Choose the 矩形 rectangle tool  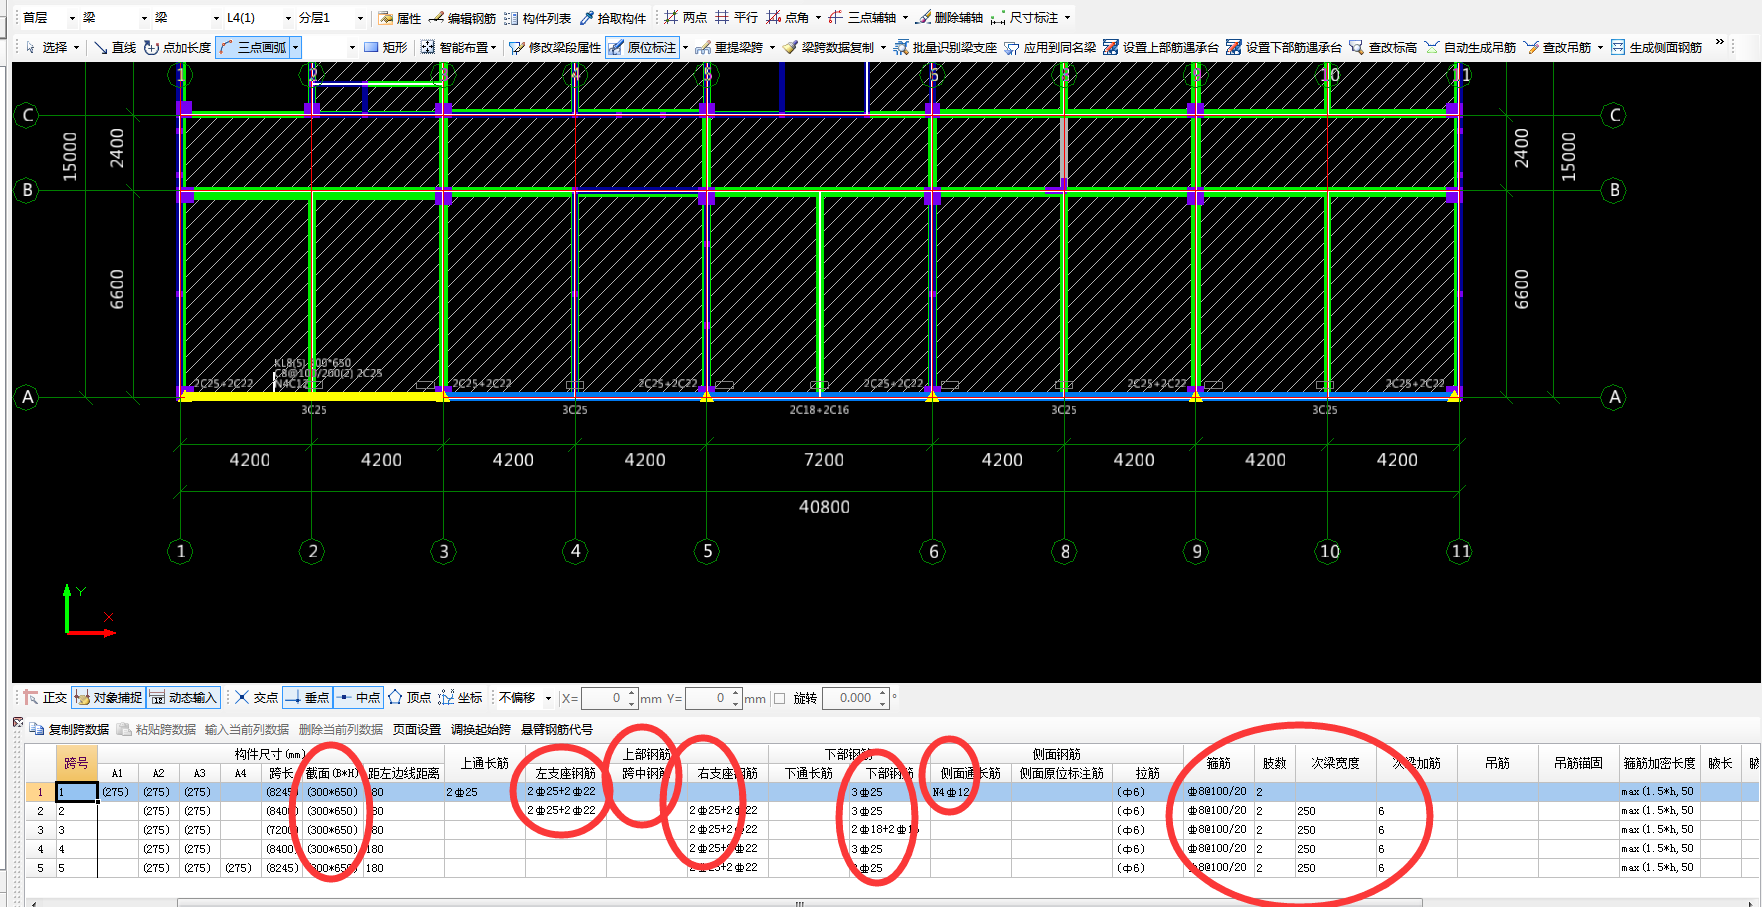point(386,47)
